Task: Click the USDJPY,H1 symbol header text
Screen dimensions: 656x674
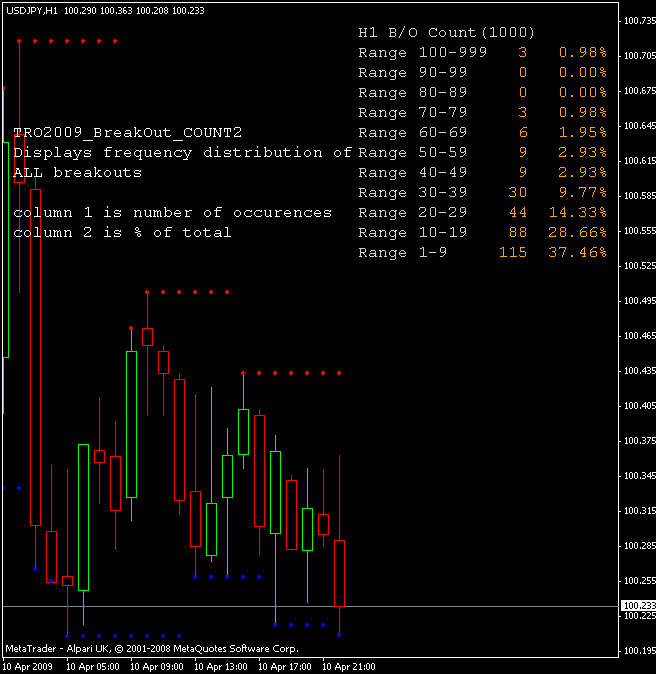Action: click(30, 9)
